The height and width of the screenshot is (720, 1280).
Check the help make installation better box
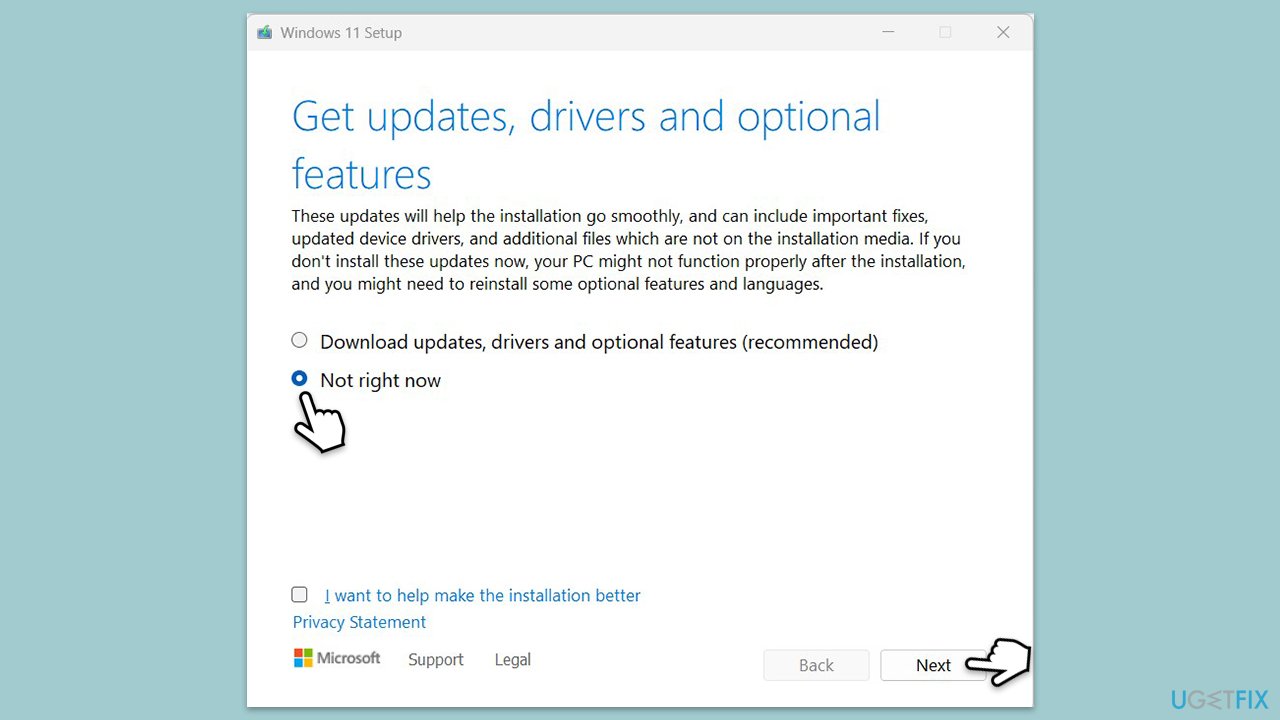(x=299, y=594)
